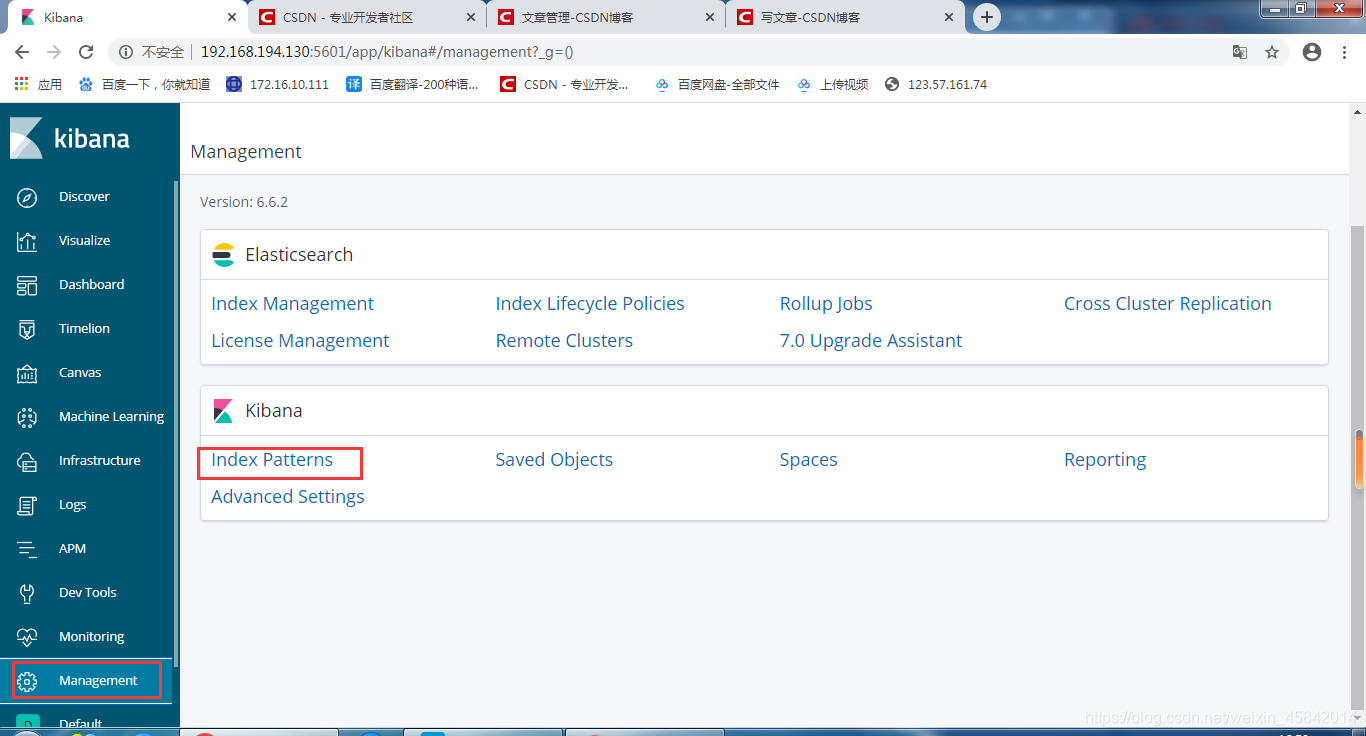Screen dimensions: 1366x736
Task: Open the Index Lifecycle Policies link
Action: (590, 304)
